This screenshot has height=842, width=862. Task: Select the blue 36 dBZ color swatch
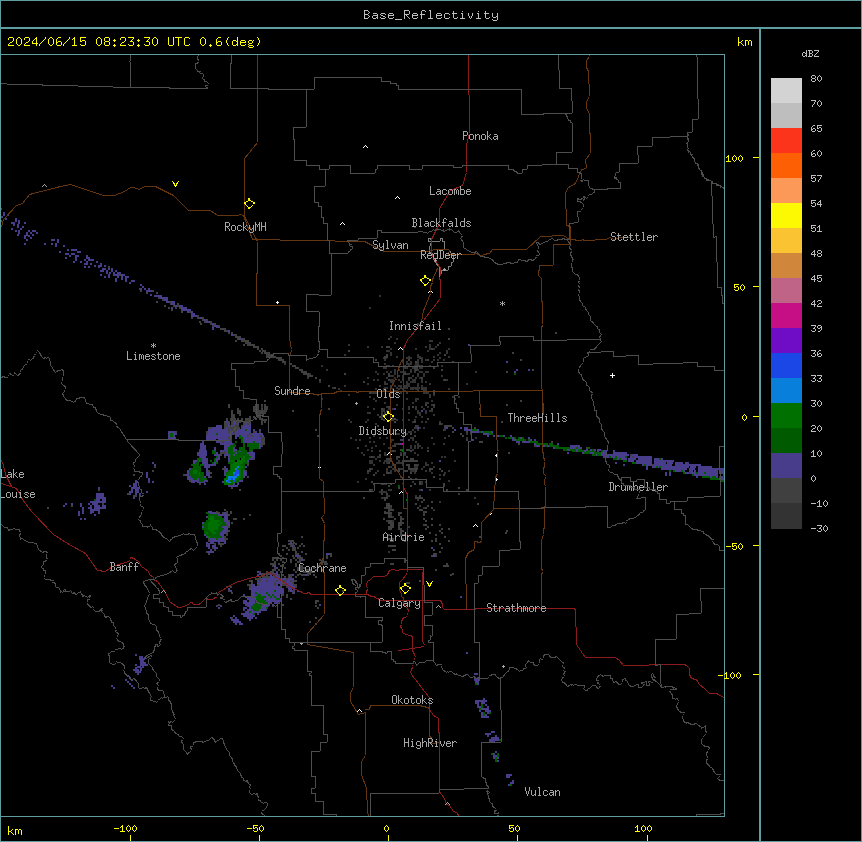pos(786,365)
